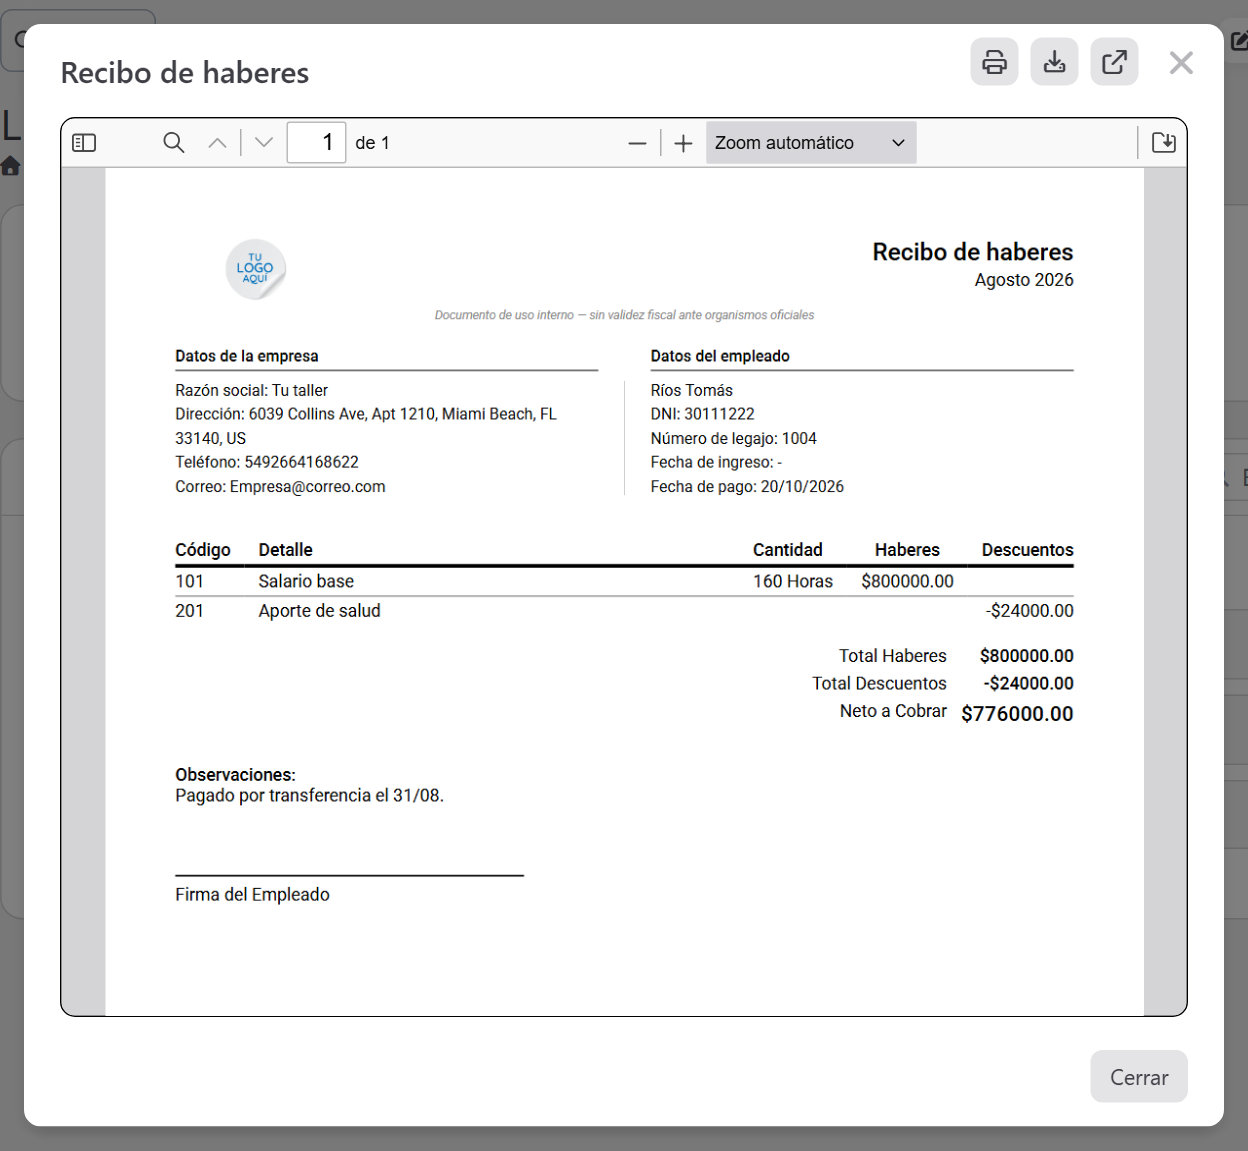Click the 'Teléfono: 5492664168622' line
Viewport: 1248px width, 1151px height.
(267, 462)
